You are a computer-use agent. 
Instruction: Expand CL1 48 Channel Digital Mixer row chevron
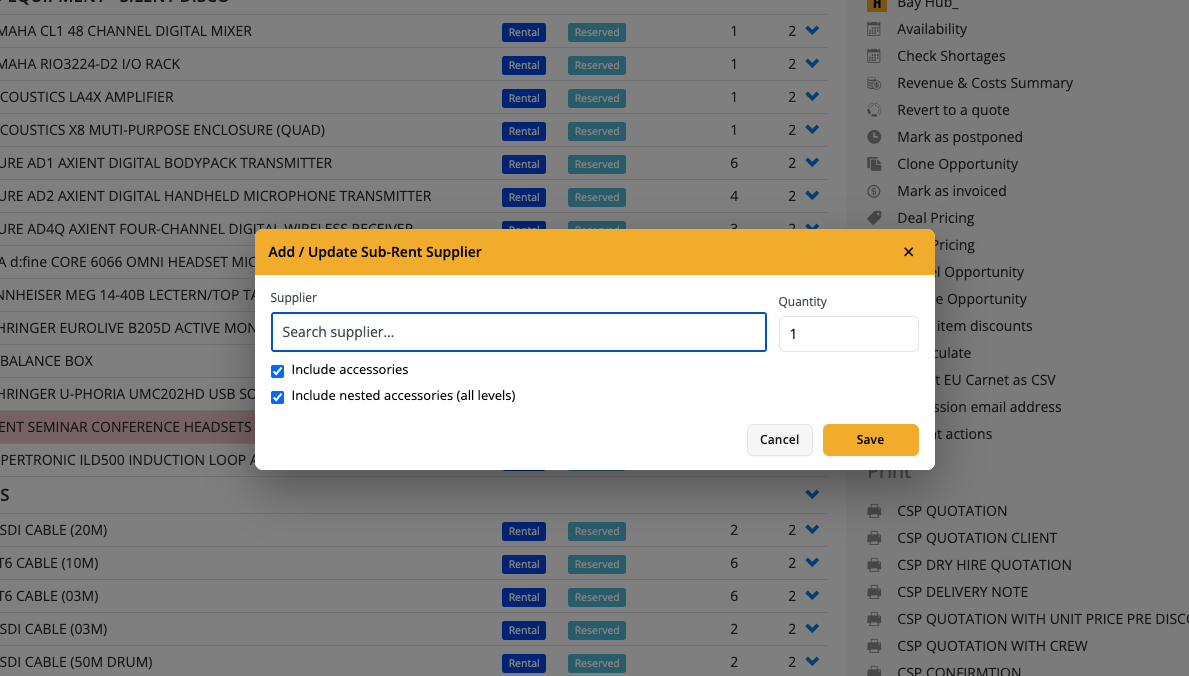point(812,30)
